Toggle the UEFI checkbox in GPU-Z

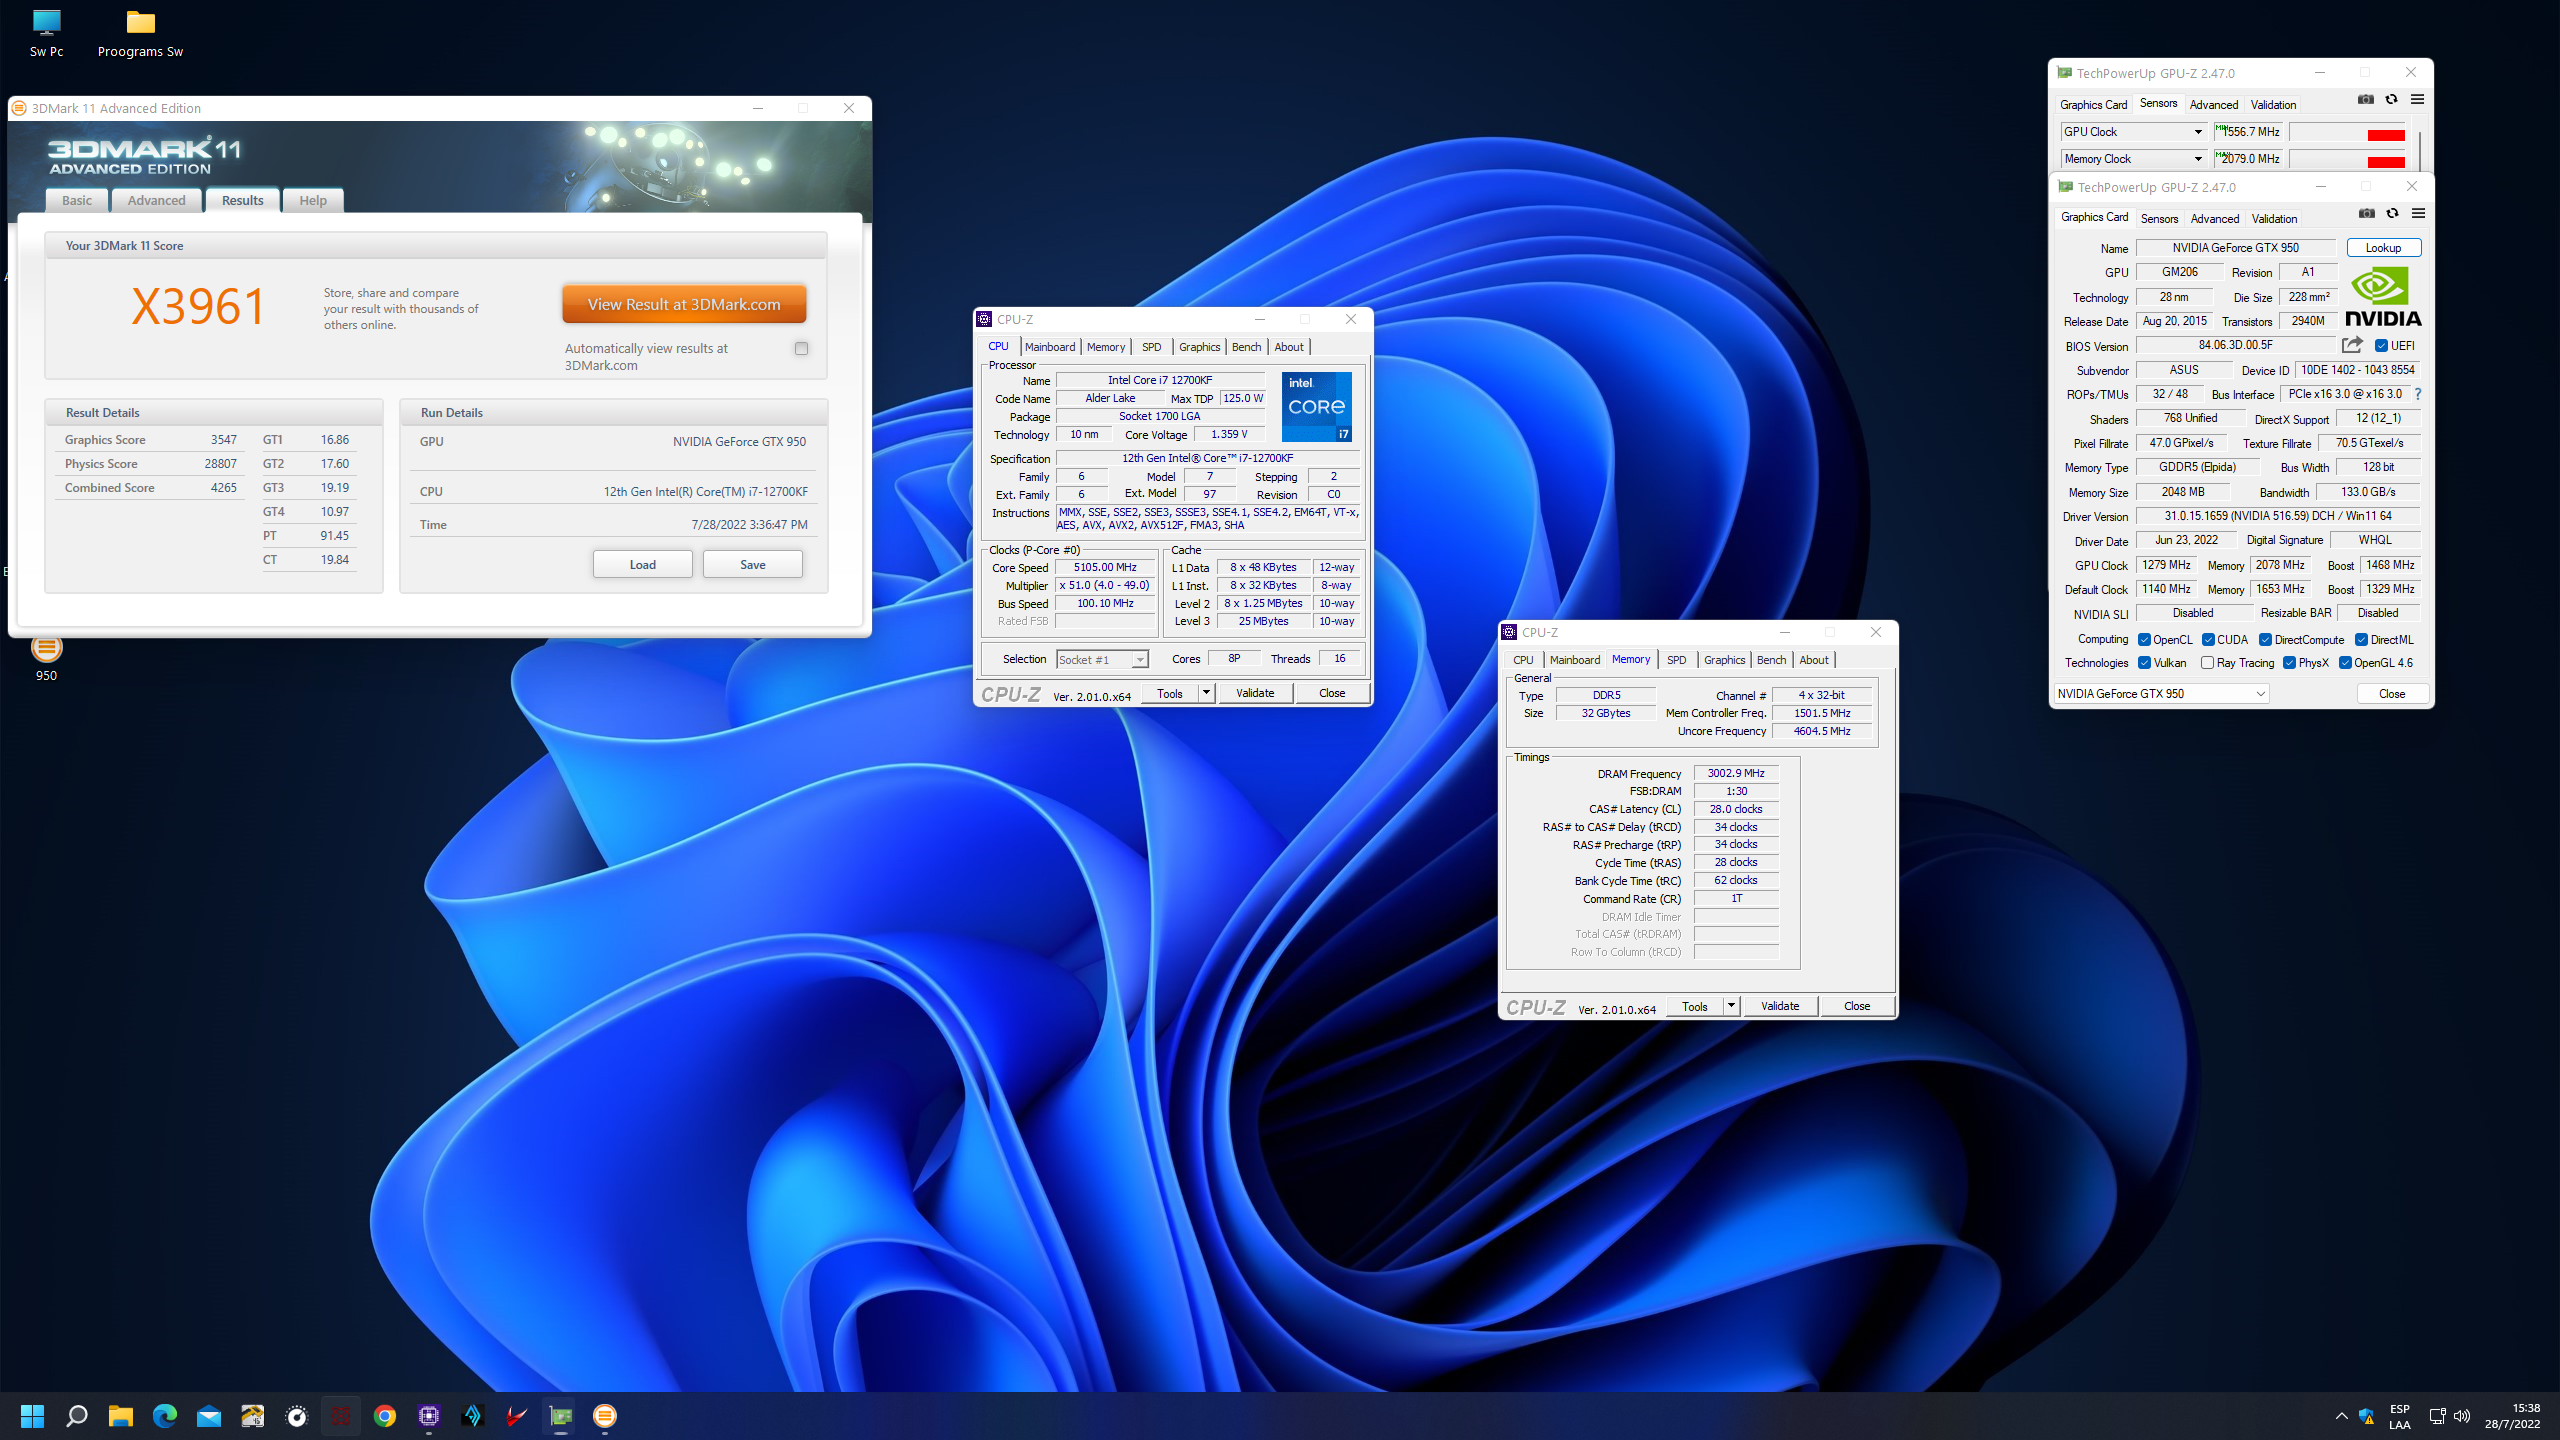(2382, 346)
